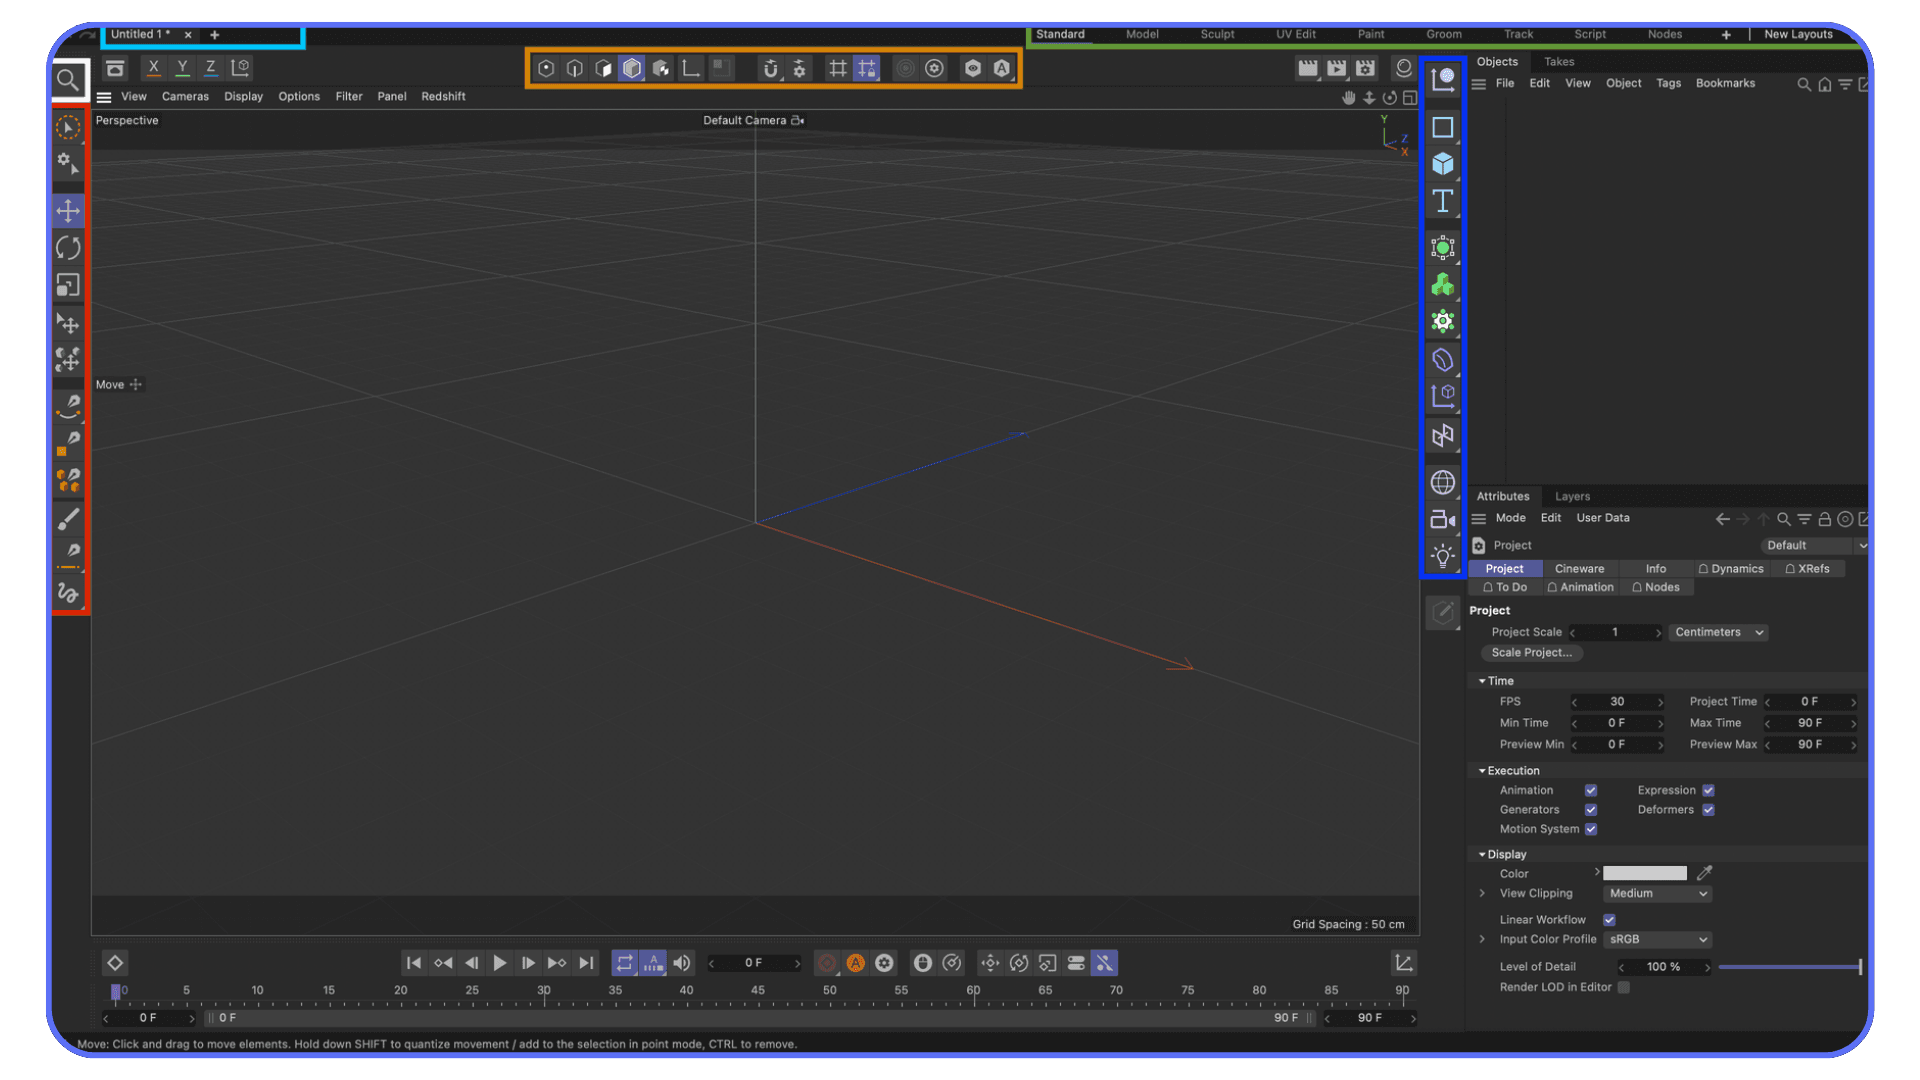Open the Cube primitive icon in right toolbar

(x=1443, y=163)
